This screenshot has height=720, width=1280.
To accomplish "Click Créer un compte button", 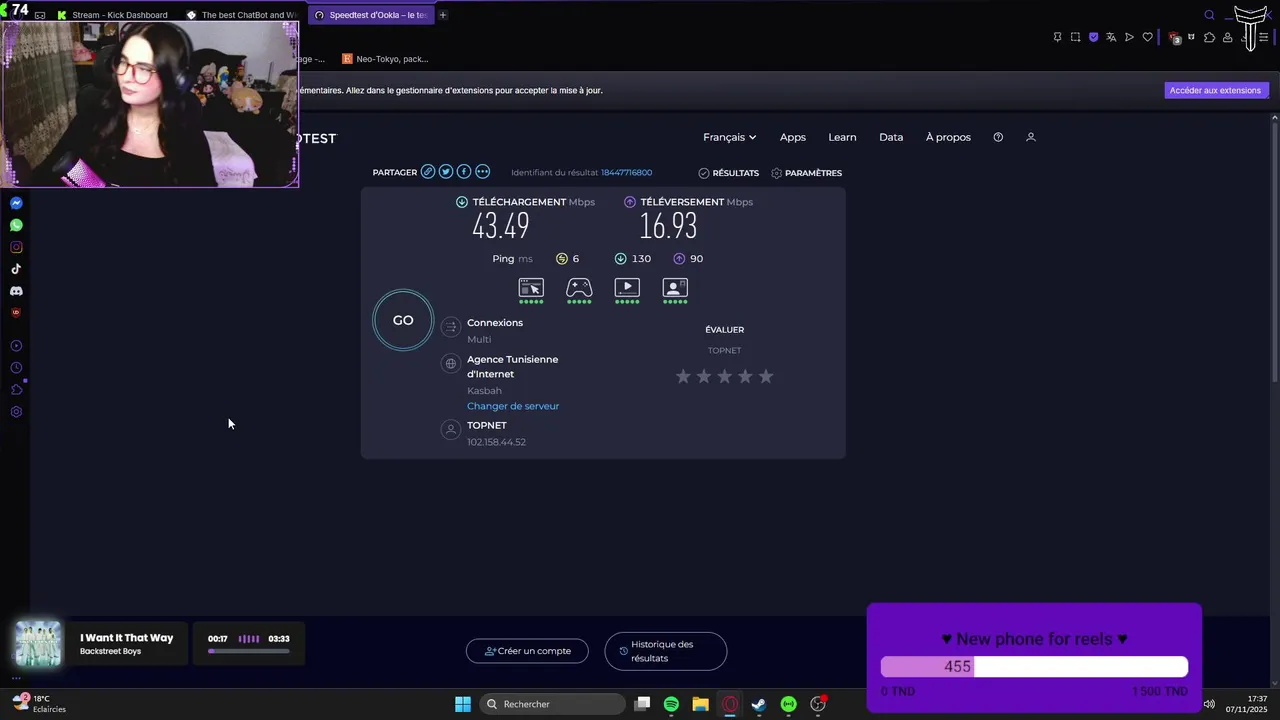I will (x=528, y=651).
